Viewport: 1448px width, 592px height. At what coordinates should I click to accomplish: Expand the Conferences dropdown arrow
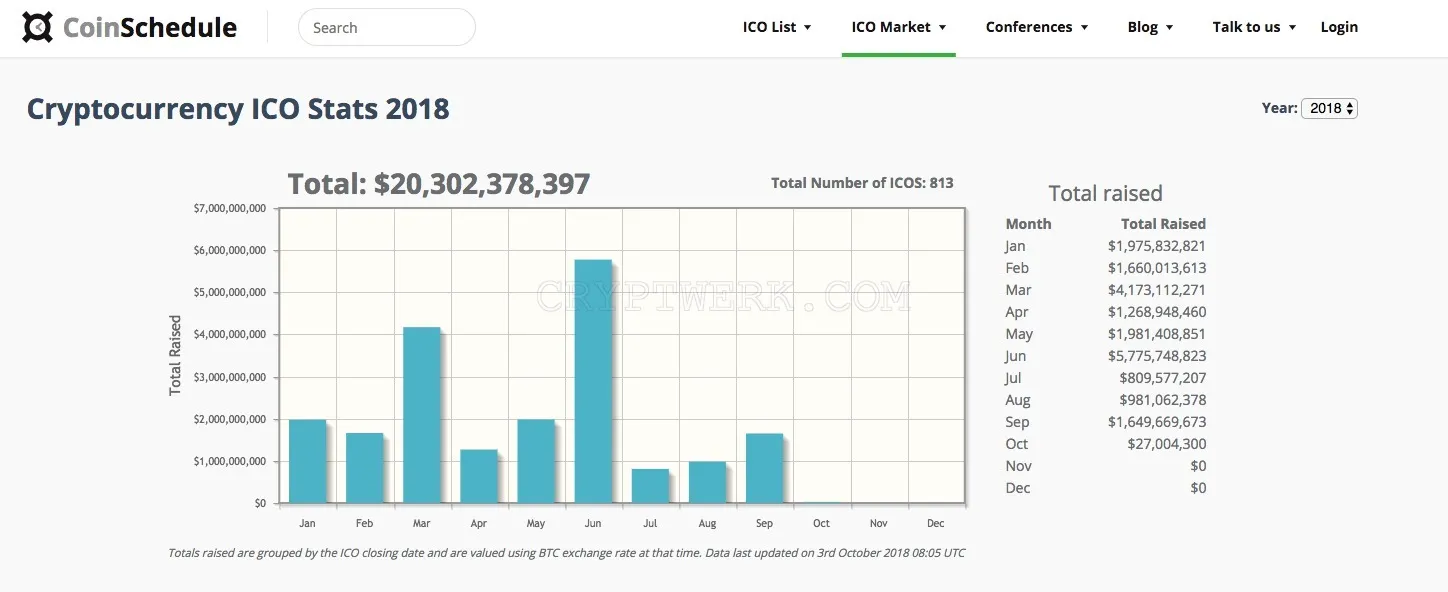pyautogui.click(x=1084, y=28)
